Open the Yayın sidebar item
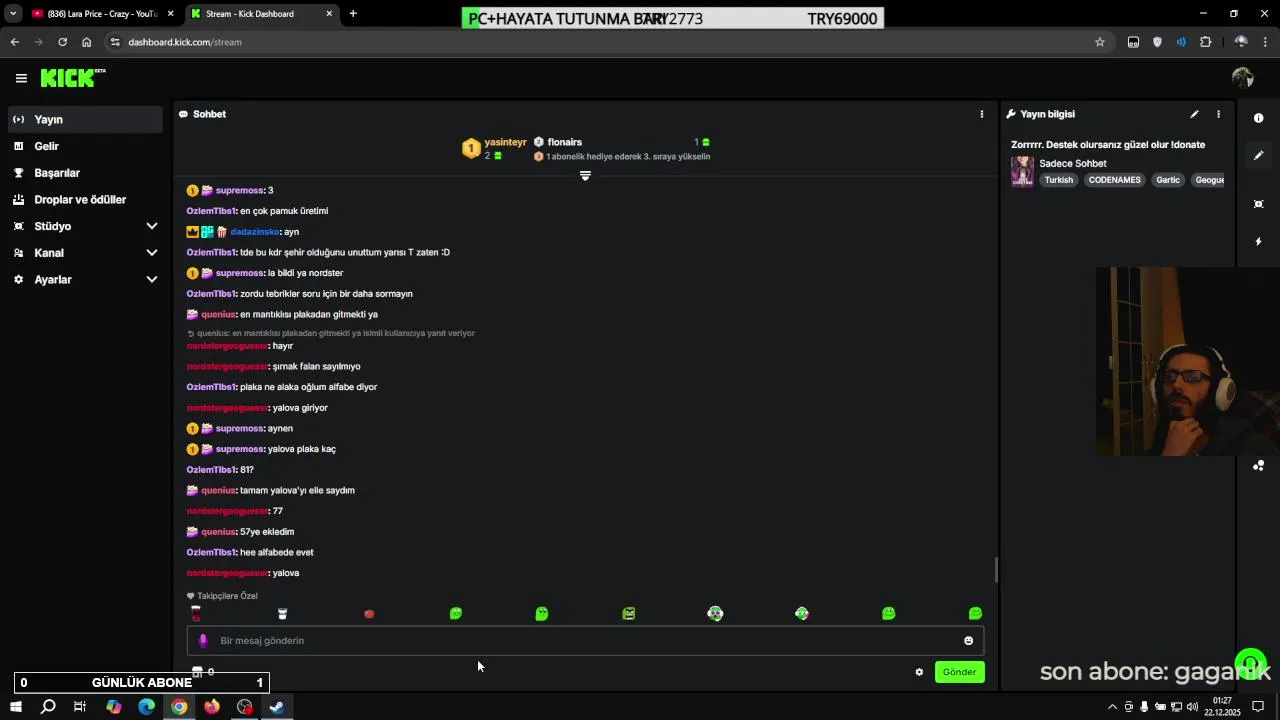1280x720 pixels. point(85,119)
